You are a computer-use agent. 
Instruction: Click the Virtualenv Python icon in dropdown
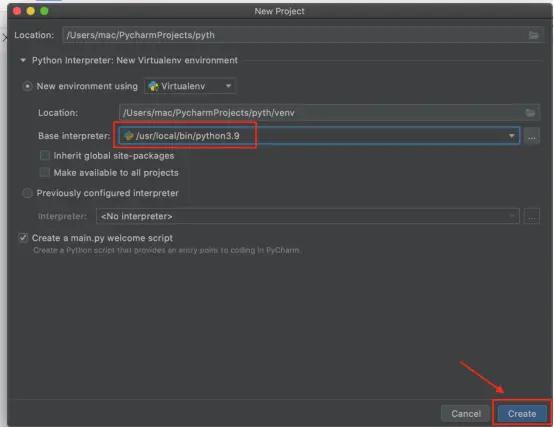click(153, 86)
